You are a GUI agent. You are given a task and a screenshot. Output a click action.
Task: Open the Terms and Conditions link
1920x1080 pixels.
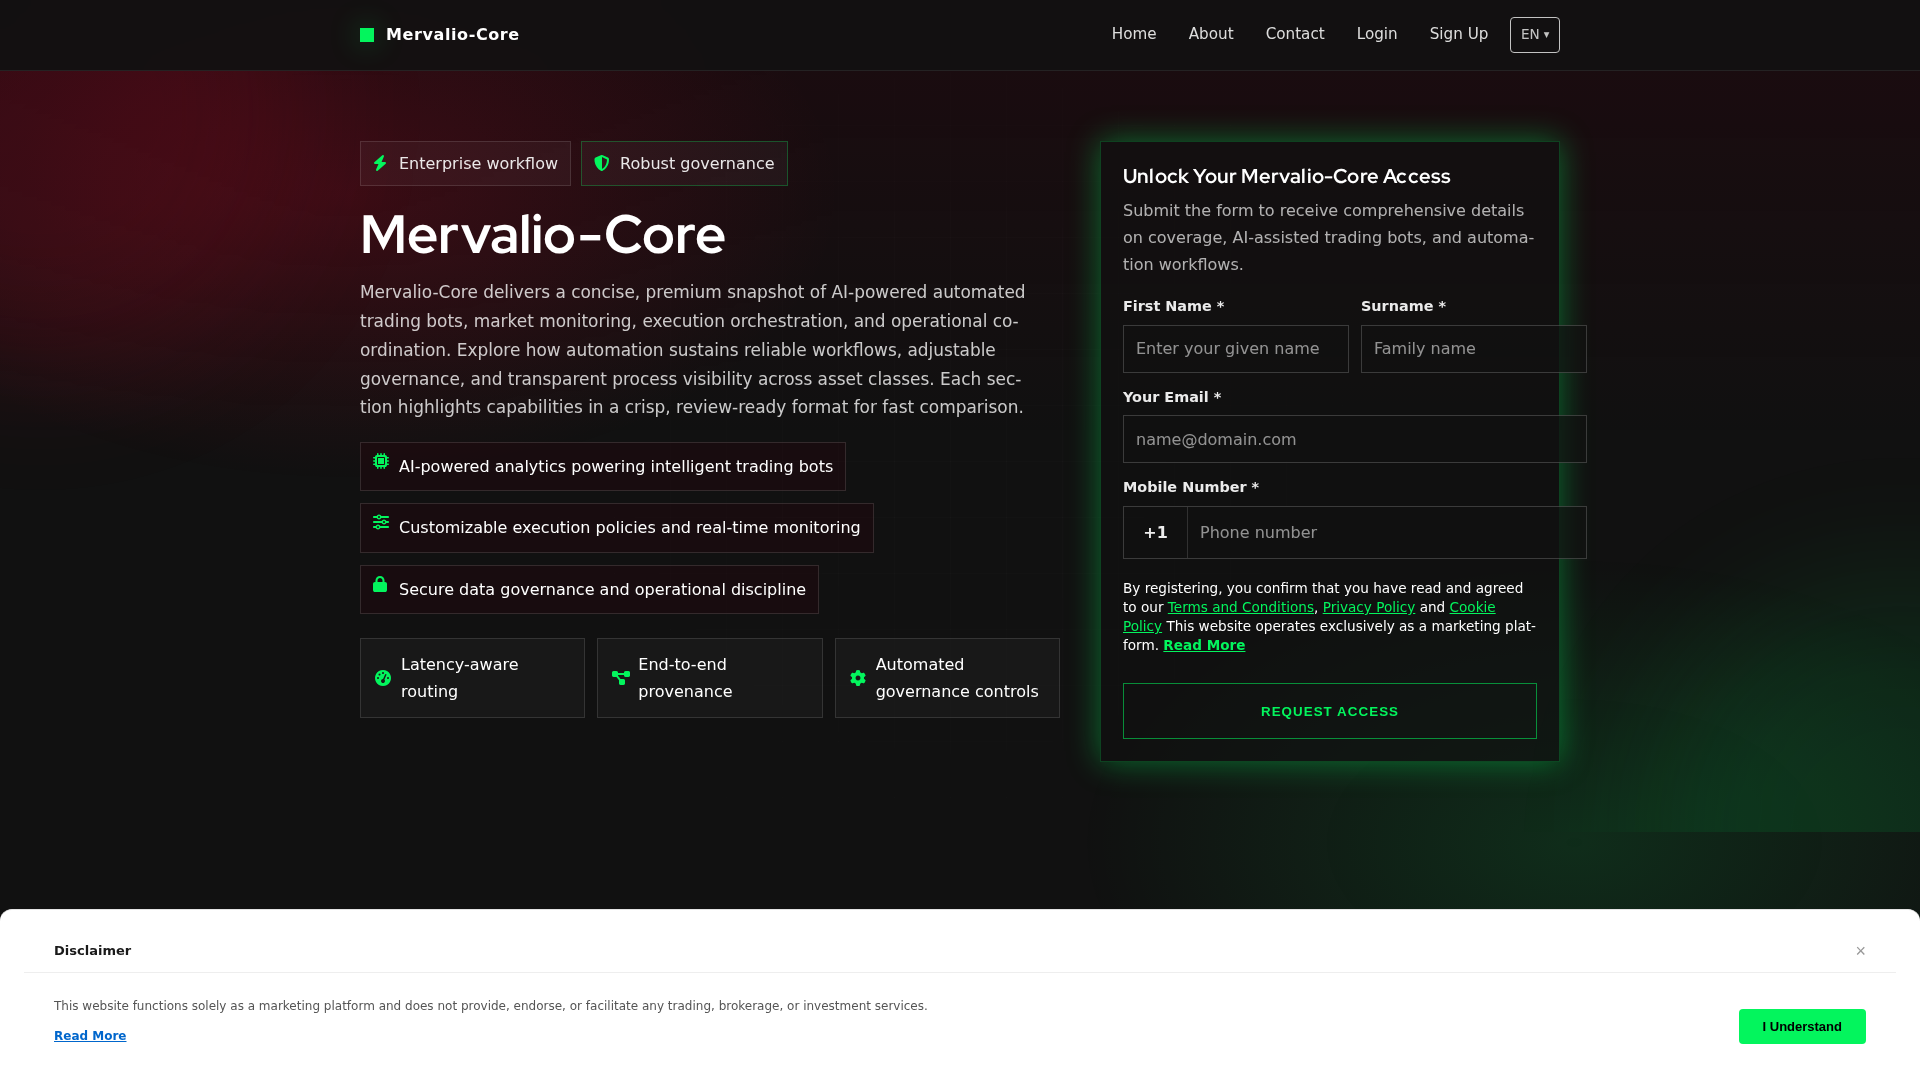(x=1241, y=607)
